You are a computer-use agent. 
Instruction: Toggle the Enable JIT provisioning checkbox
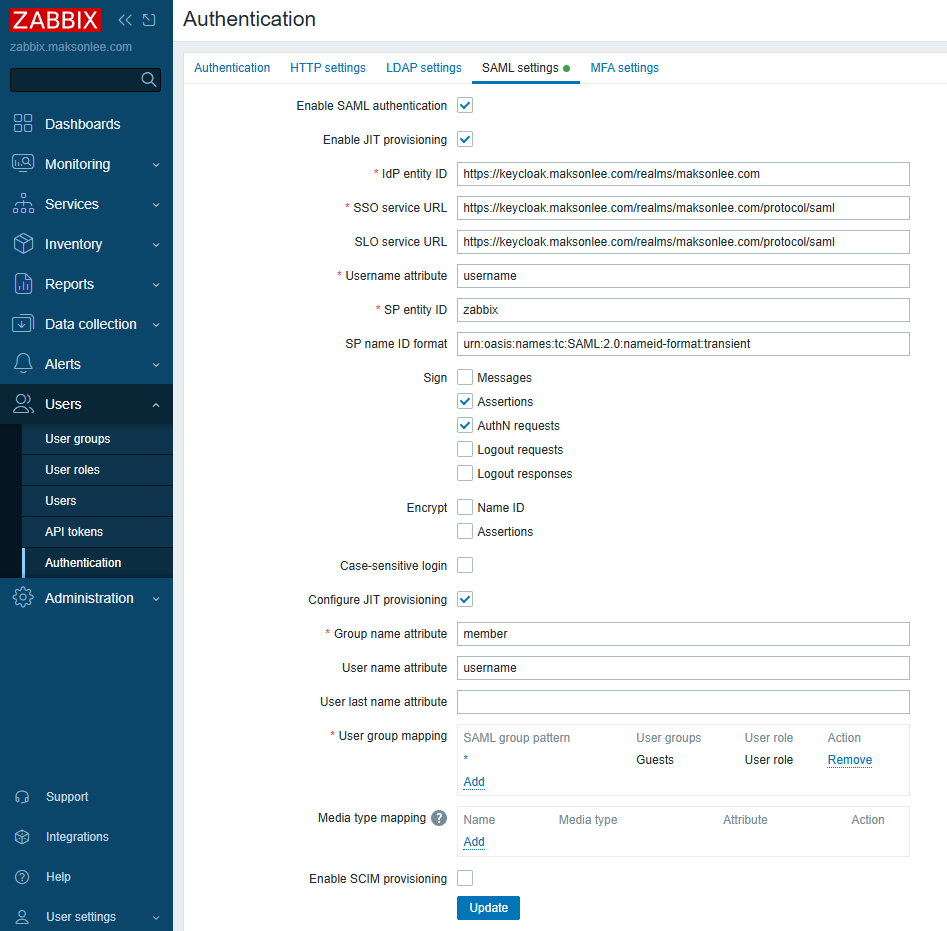(x=465, y=139)
